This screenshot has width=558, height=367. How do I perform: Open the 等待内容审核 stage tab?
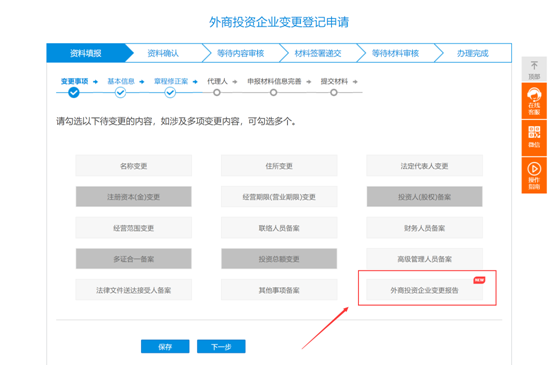241,53
